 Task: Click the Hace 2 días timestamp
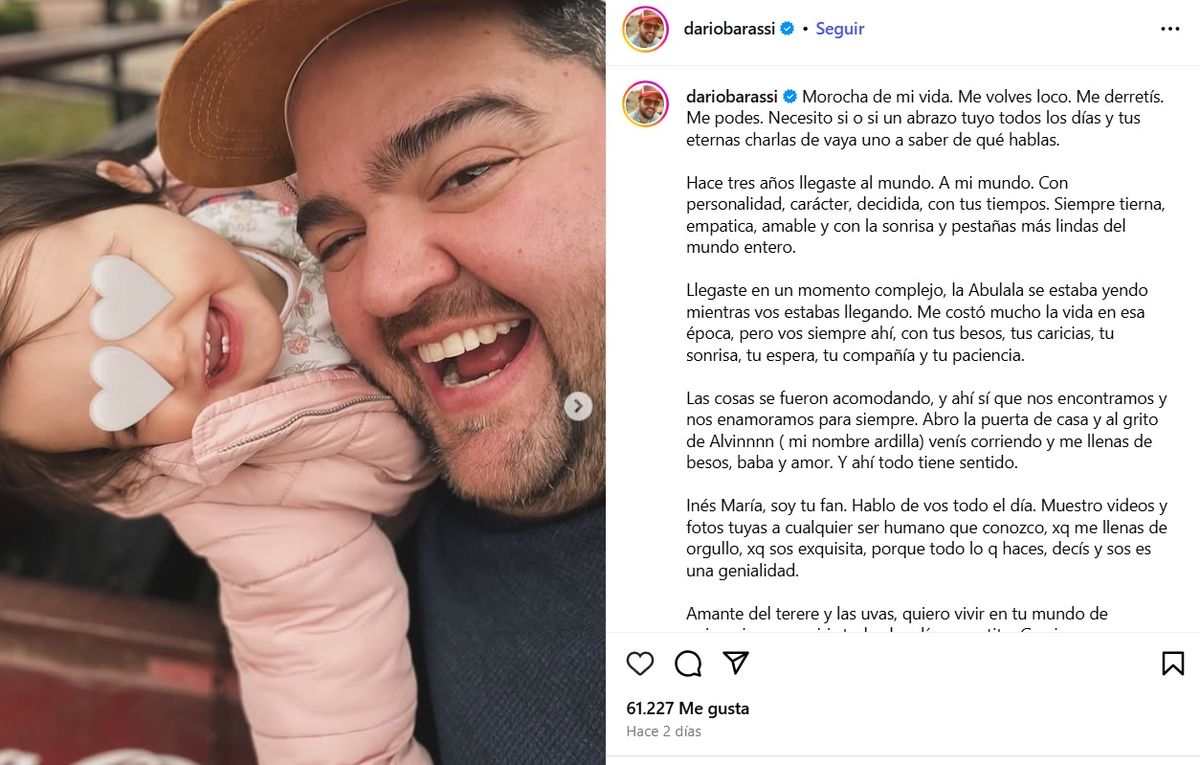tap(664, 731)
